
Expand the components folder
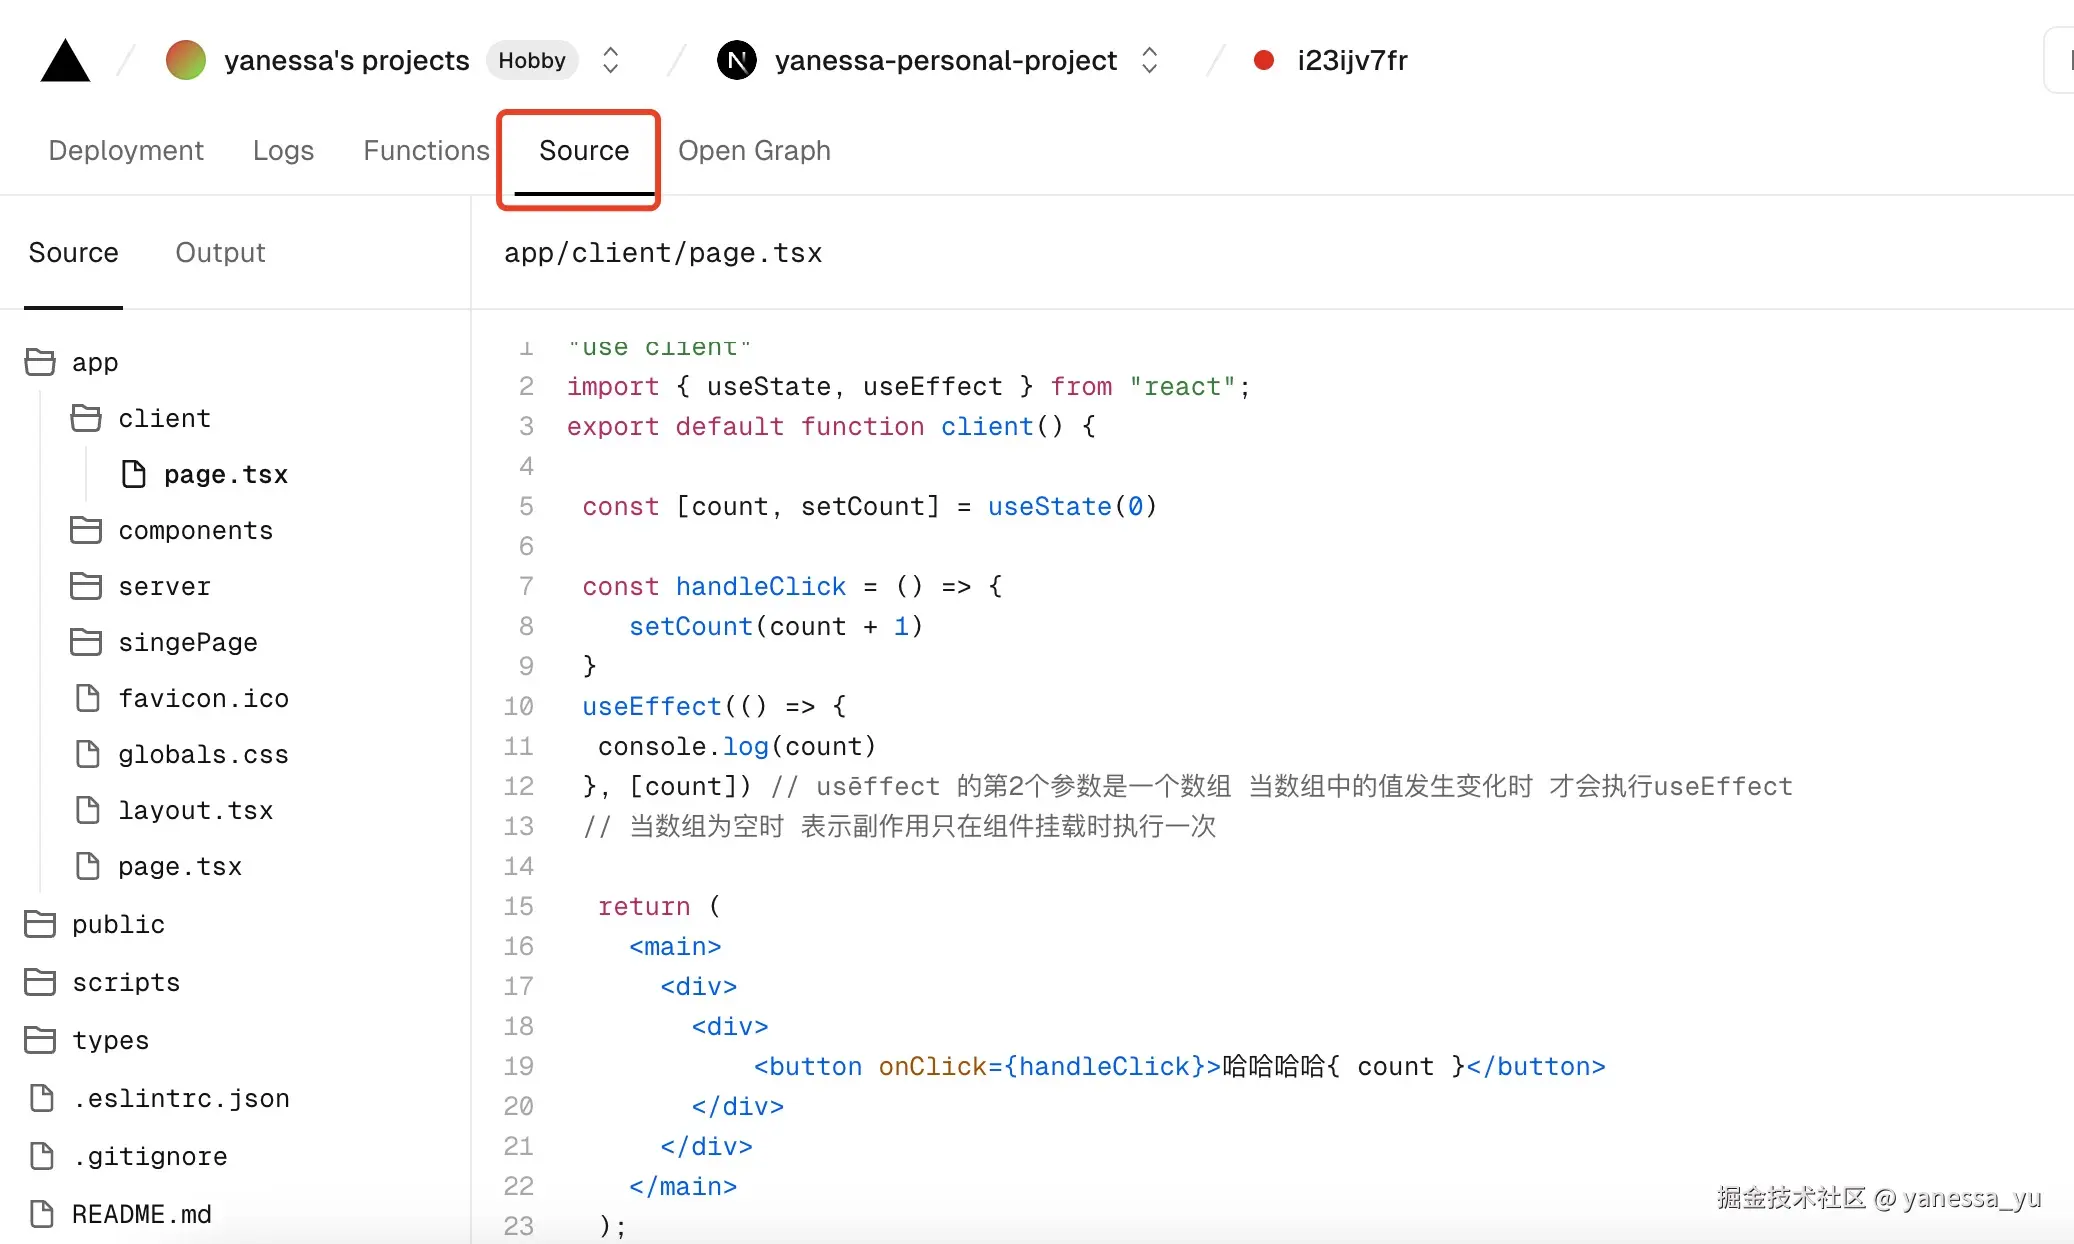point(195,530)
